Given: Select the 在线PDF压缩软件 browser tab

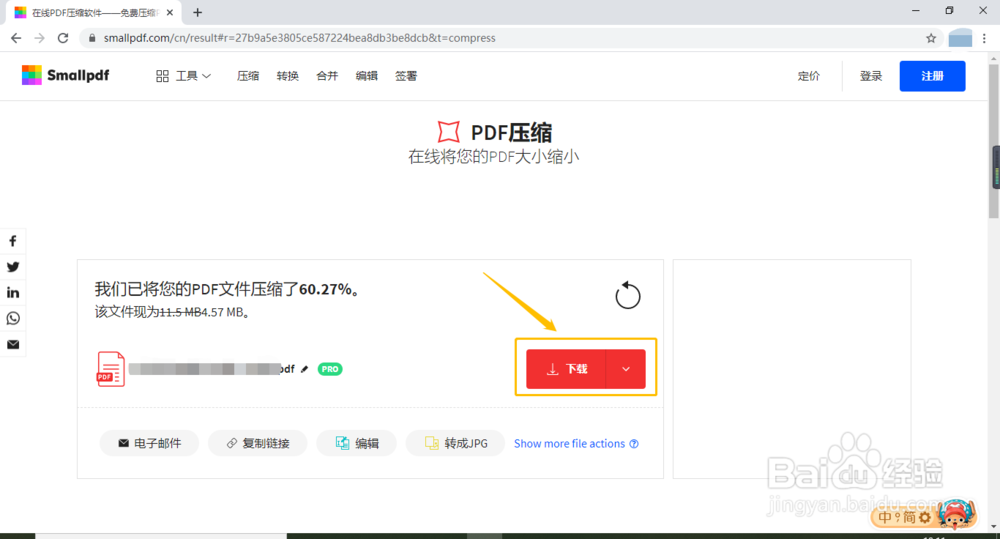Looking at the screenshot, I should [94, 13].
